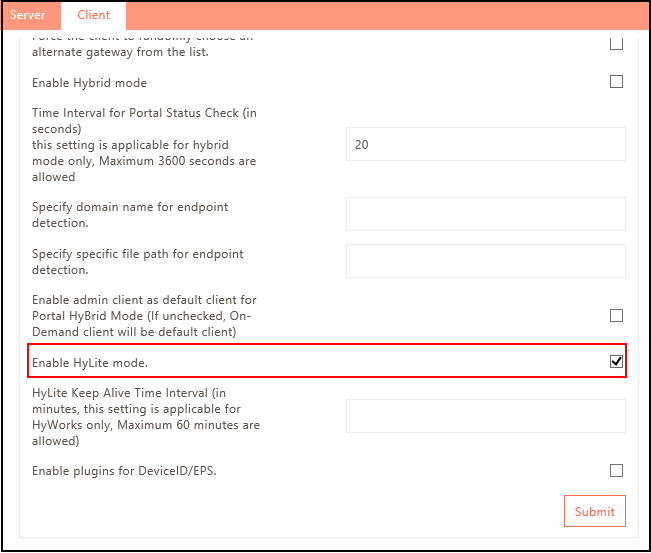Click the Portal Status Check interval field
This screenshot has width=651, height=553.
(485, 144)
